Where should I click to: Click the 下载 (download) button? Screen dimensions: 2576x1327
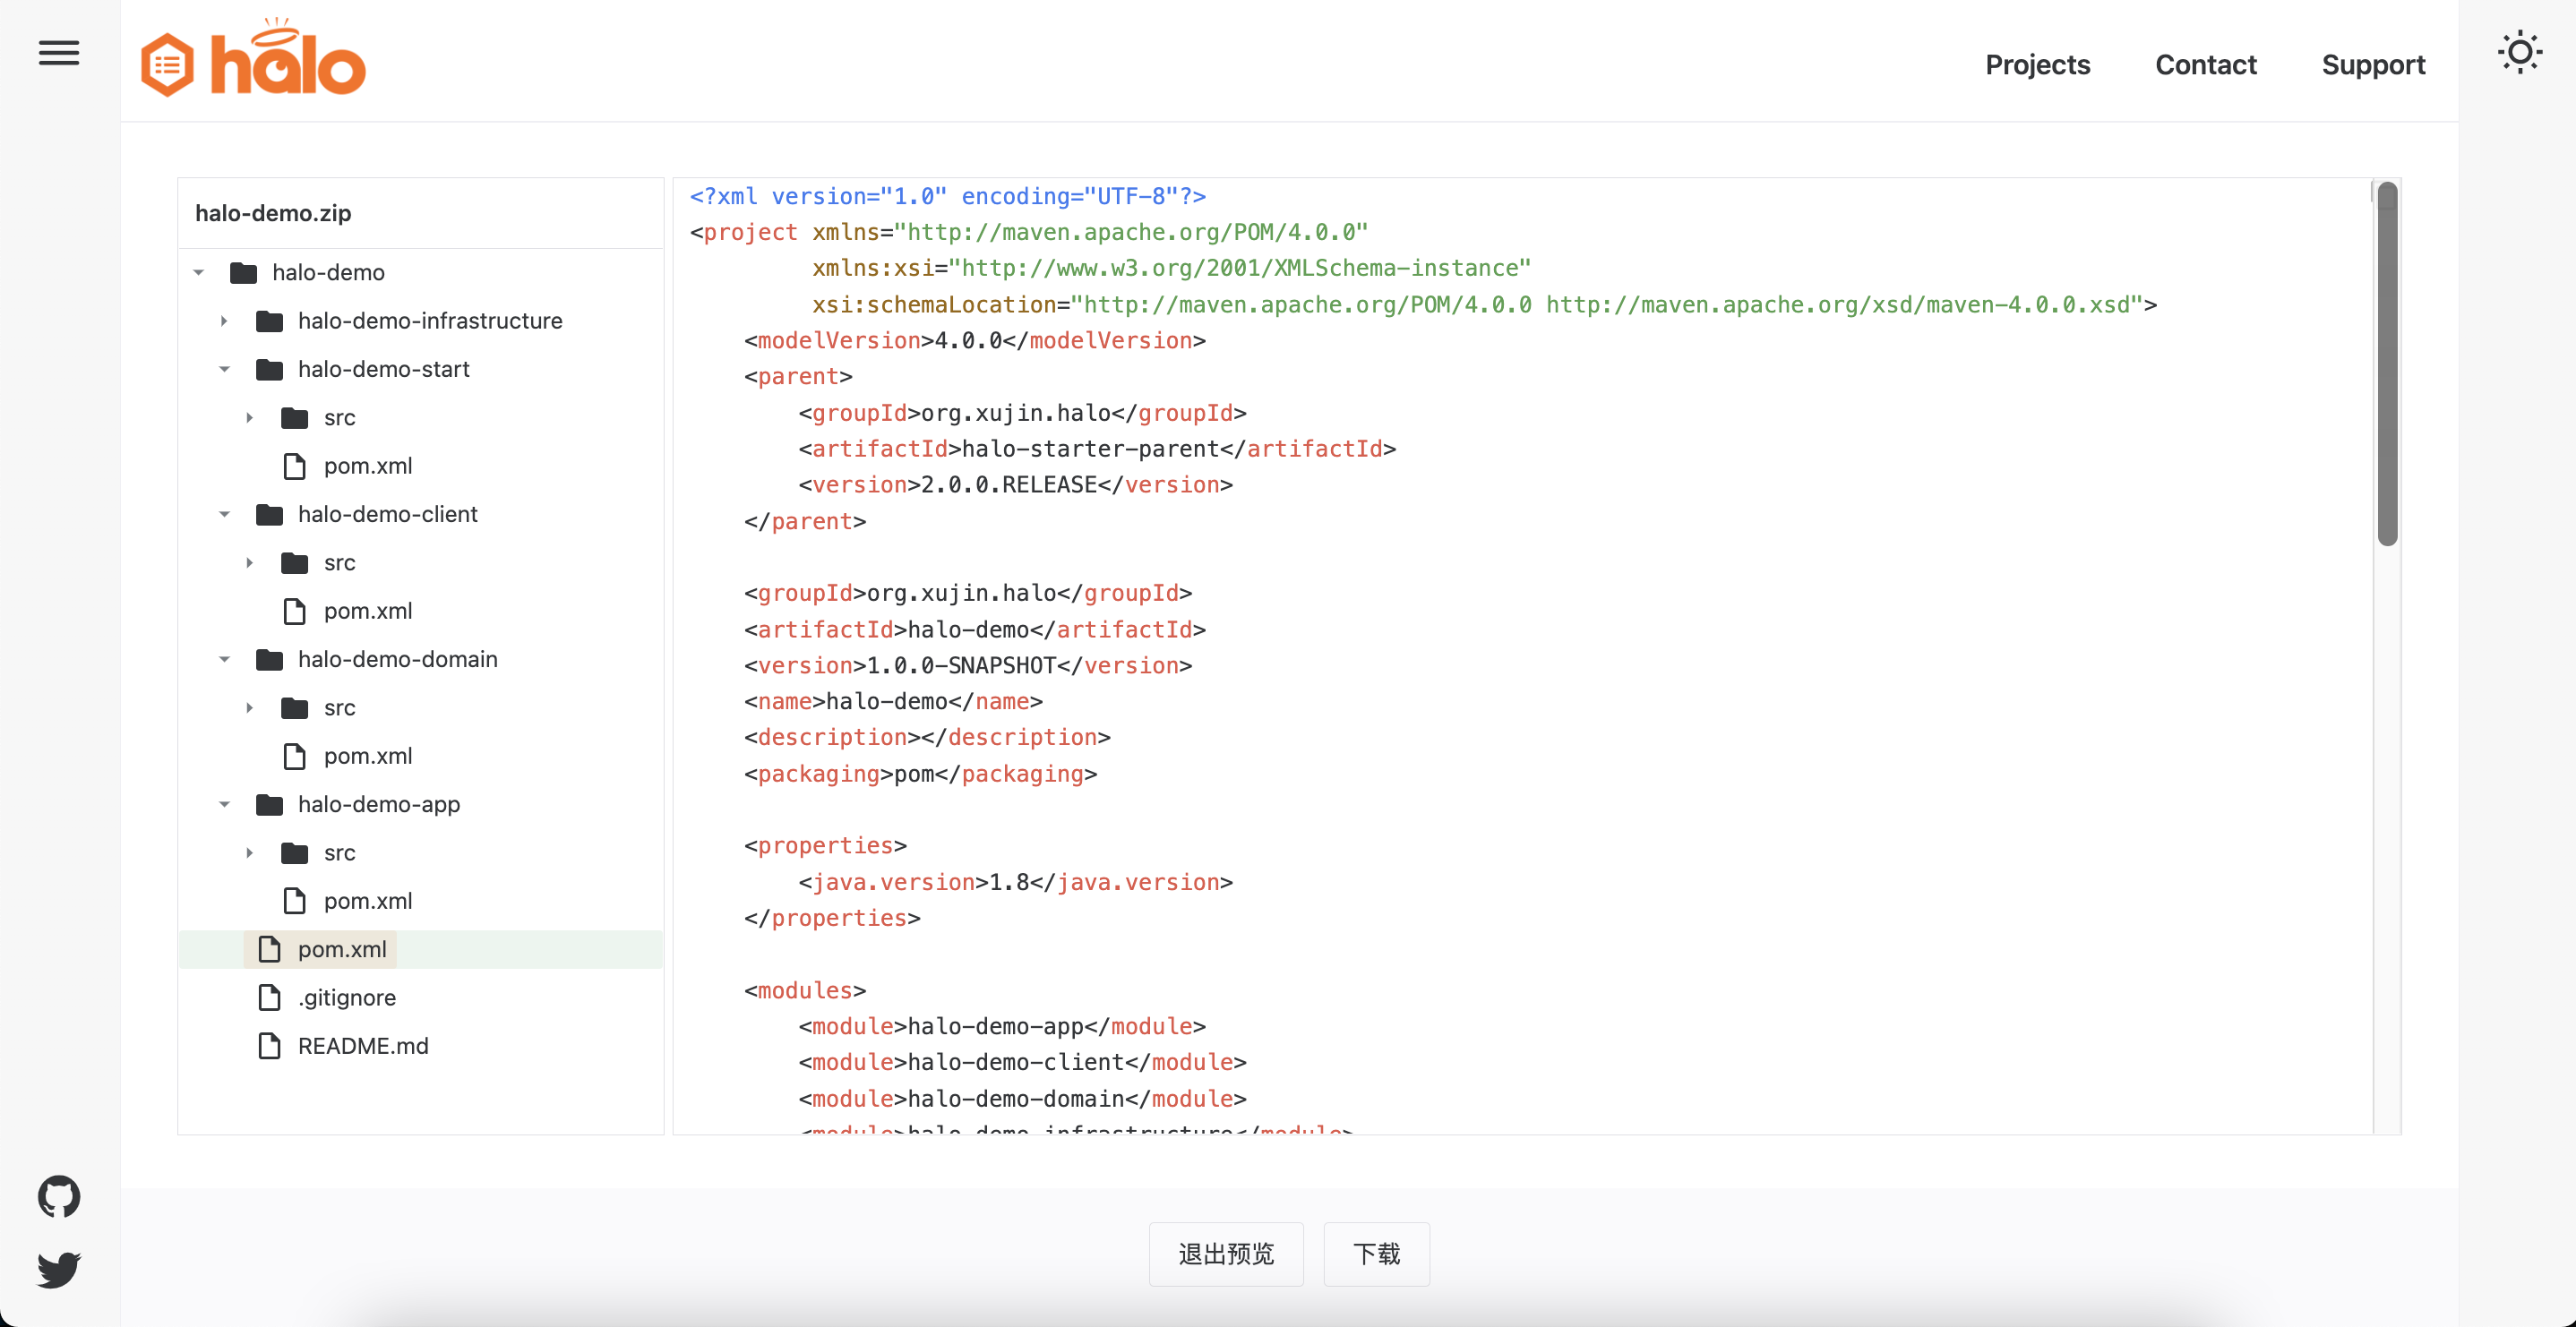pyautogui.click(x=1376, y=1254)
